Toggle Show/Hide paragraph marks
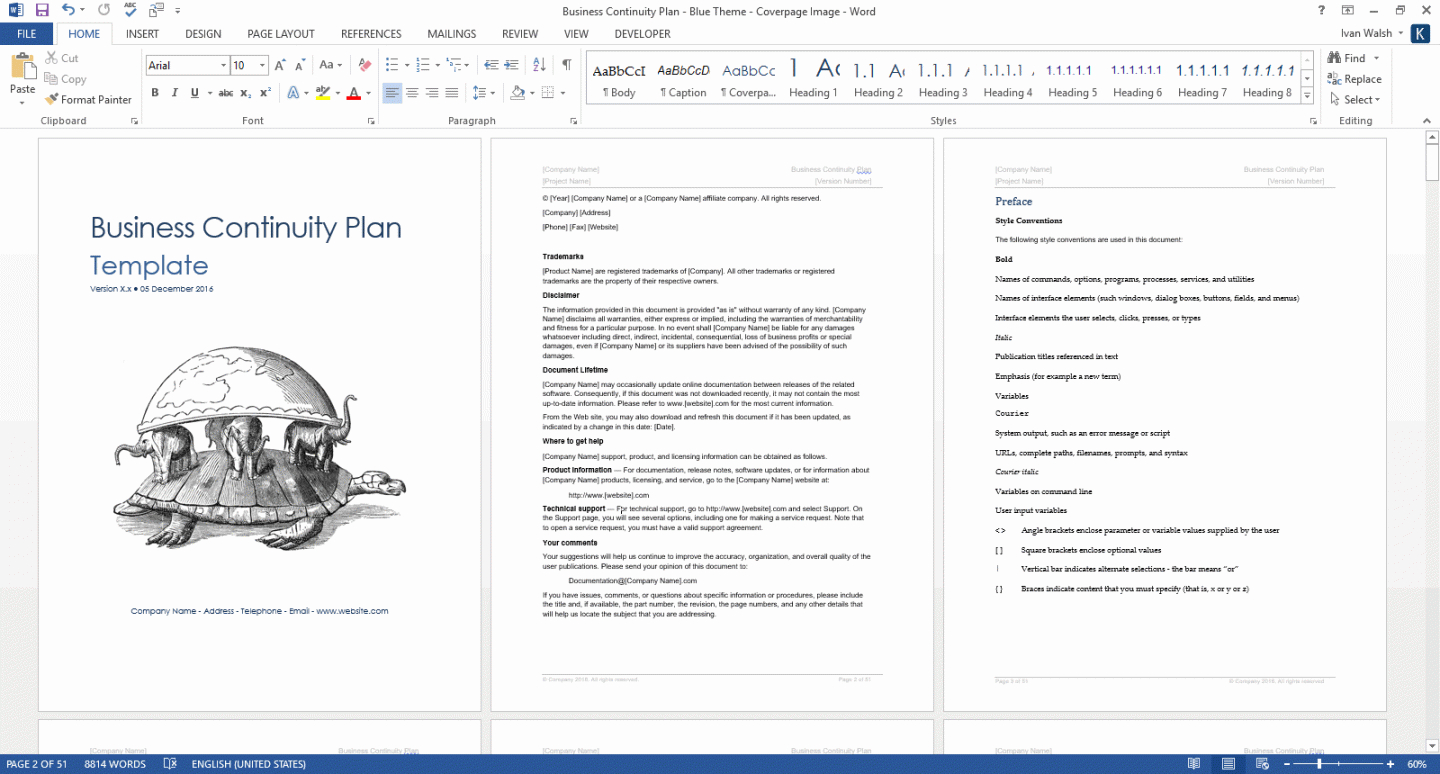Viewport: 1440px width, 774px height. point(567,65)
